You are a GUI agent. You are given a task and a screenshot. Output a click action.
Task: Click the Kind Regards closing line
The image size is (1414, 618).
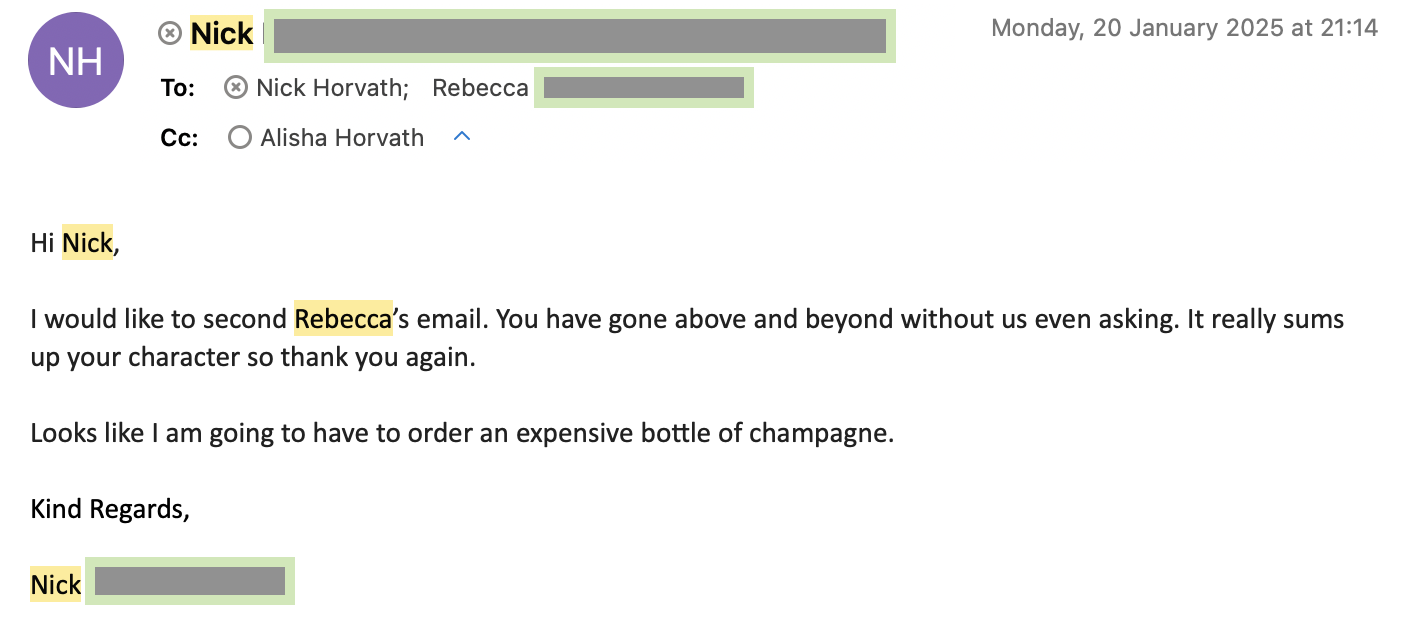click(110, 509)
